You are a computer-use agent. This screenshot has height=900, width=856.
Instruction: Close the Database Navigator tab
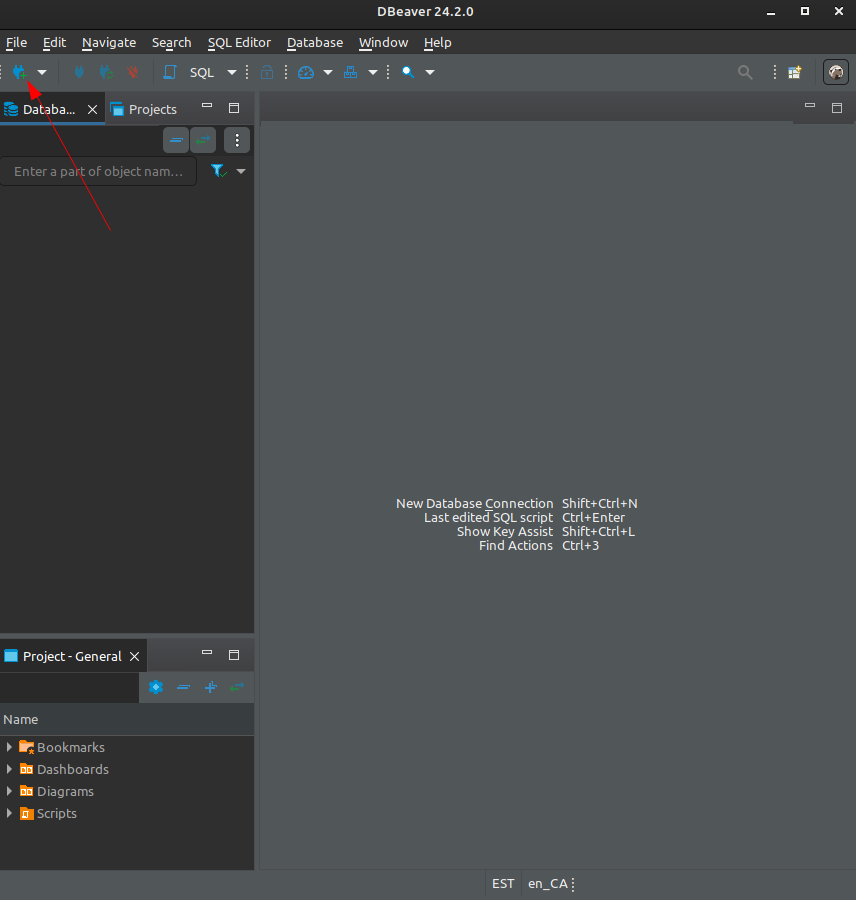[92, 110]
